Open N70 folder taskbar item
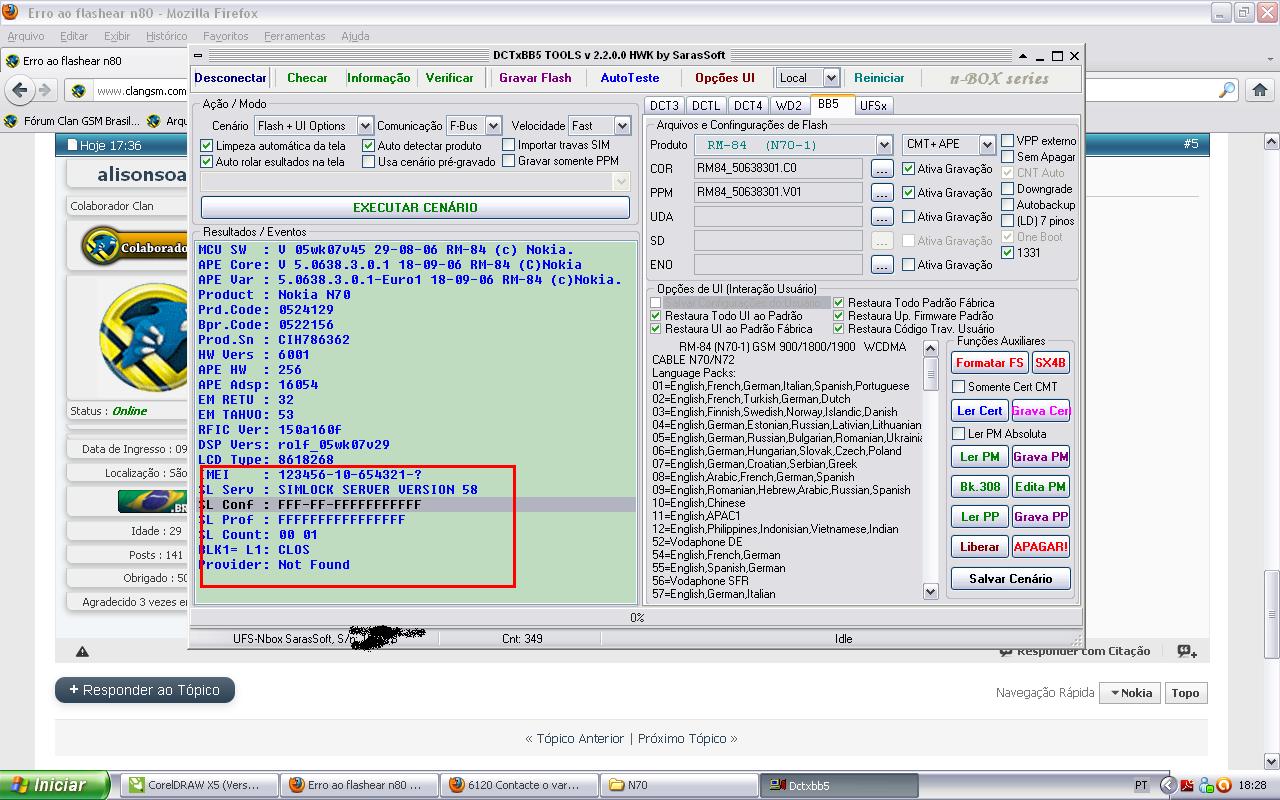 coord(680,785)
